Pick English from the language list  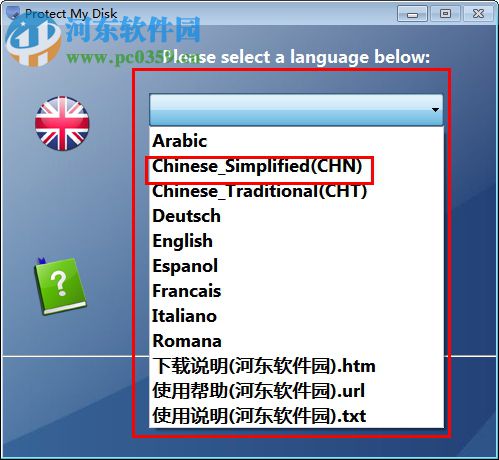coord(296,241)
